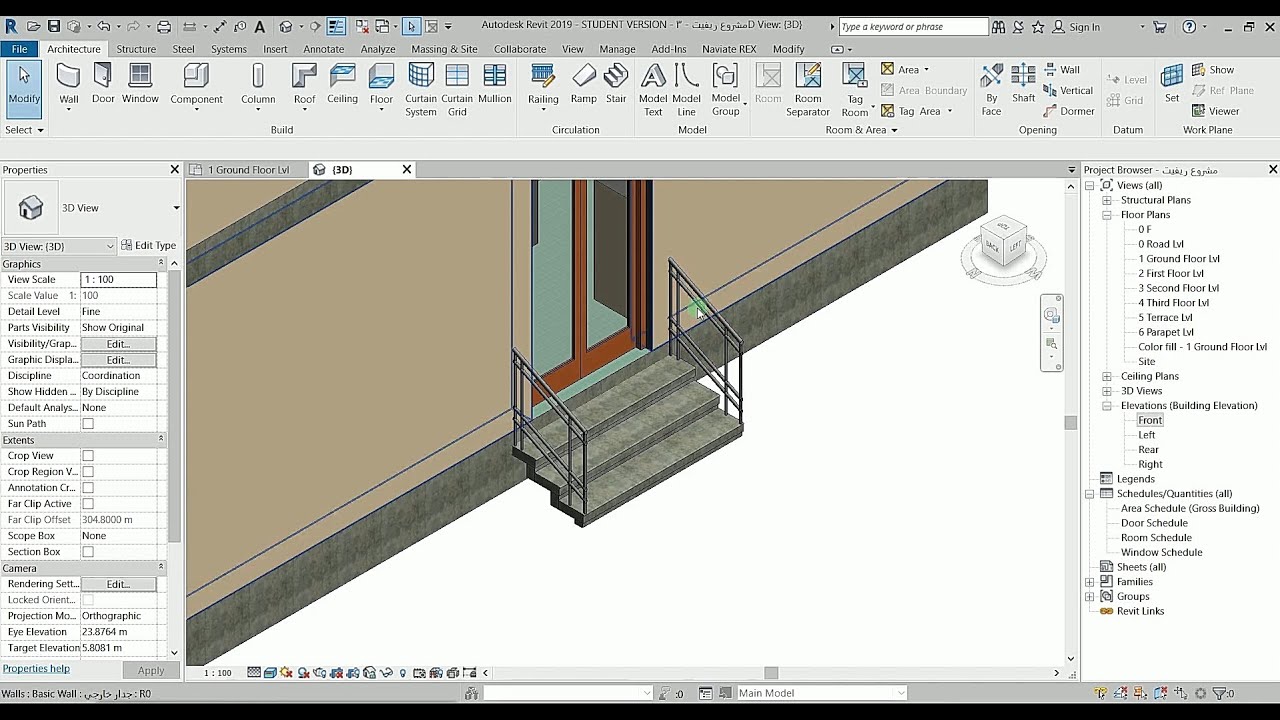
Task: Click Edit for Rendering Settings
Action: pos(118,584)
